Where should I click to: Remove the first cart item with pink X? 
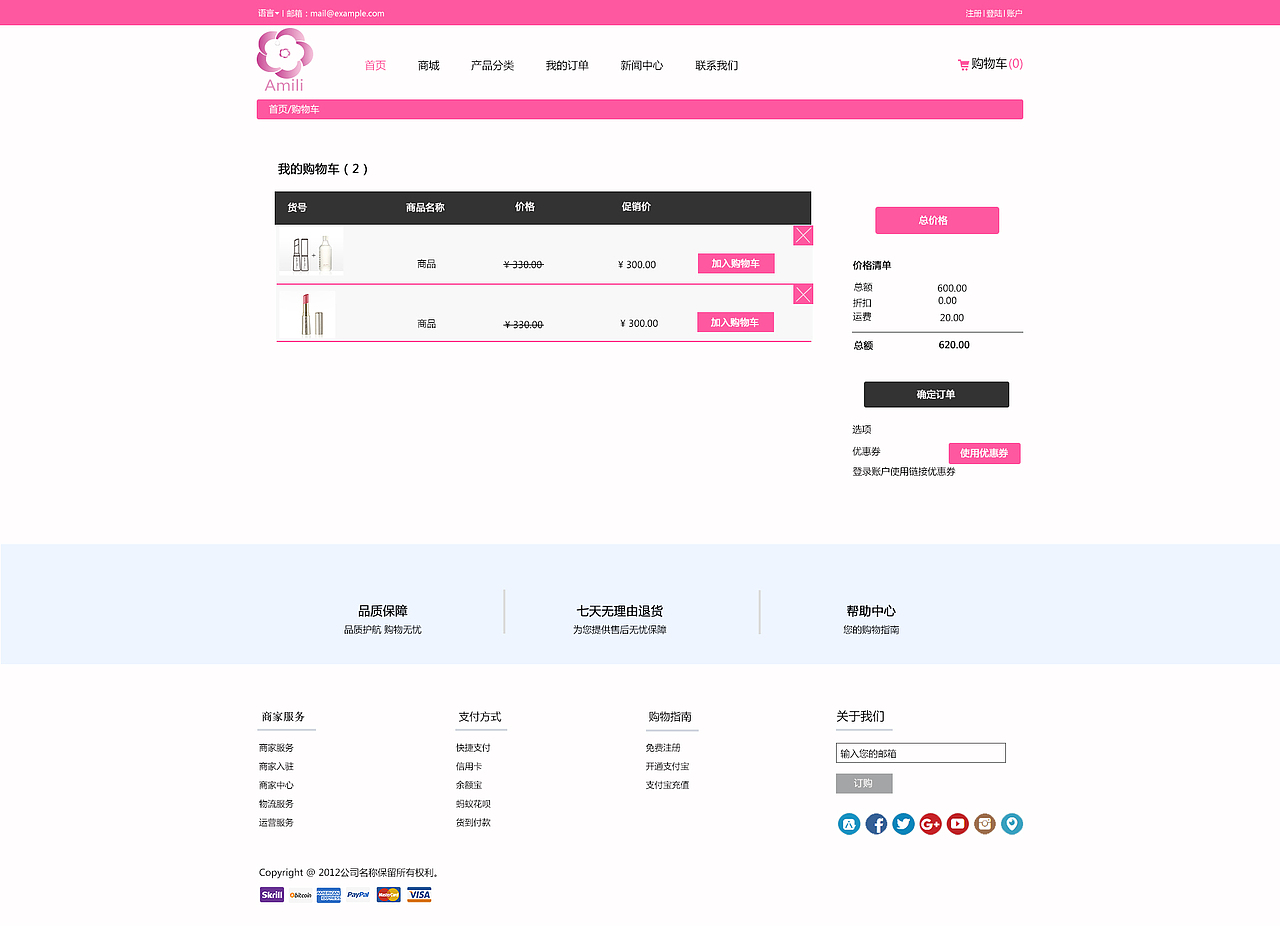tap(803, 234)
